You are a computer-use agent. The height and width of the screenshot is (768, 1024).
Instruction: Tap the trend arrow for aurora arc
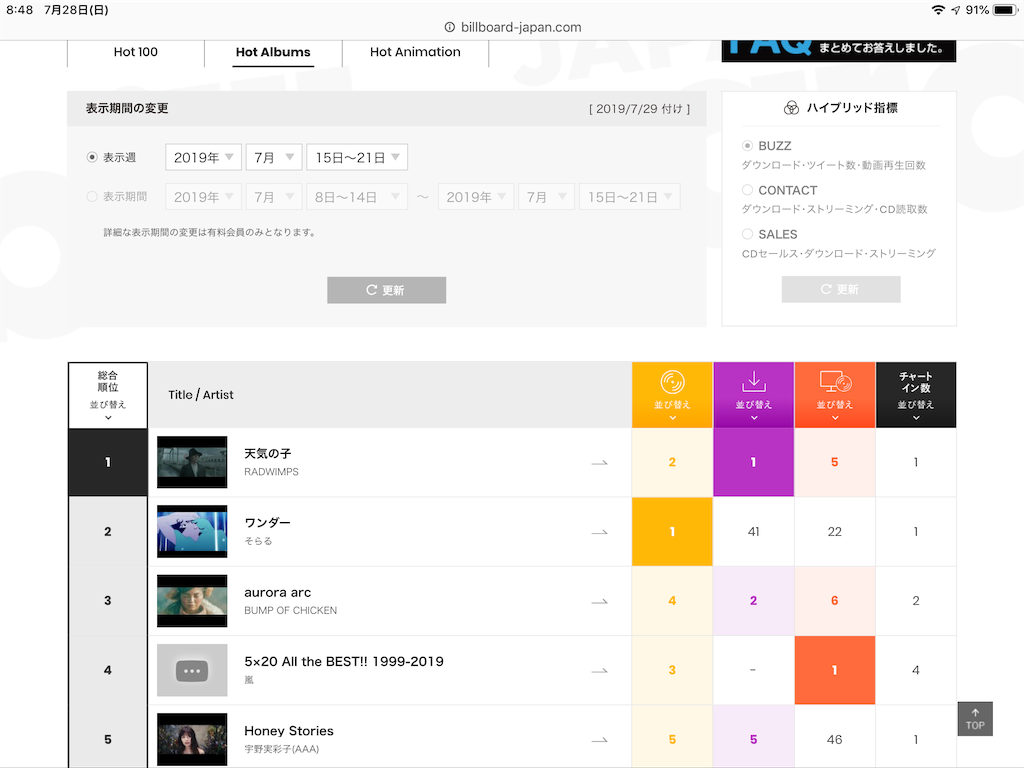click(600, 601)
